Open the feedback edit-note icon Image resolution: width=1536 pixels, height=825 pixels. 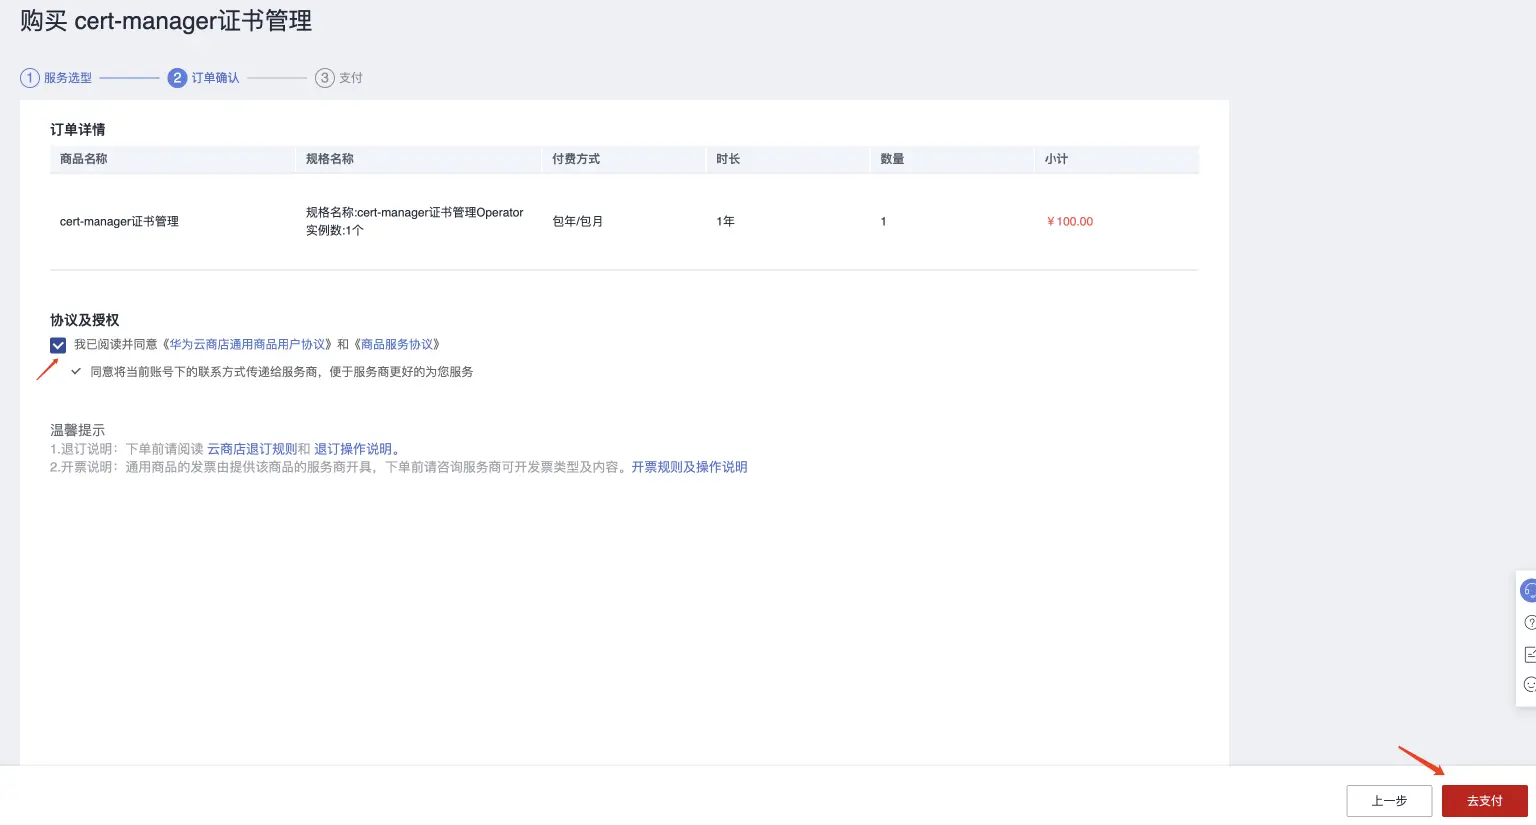[1529, 654]
